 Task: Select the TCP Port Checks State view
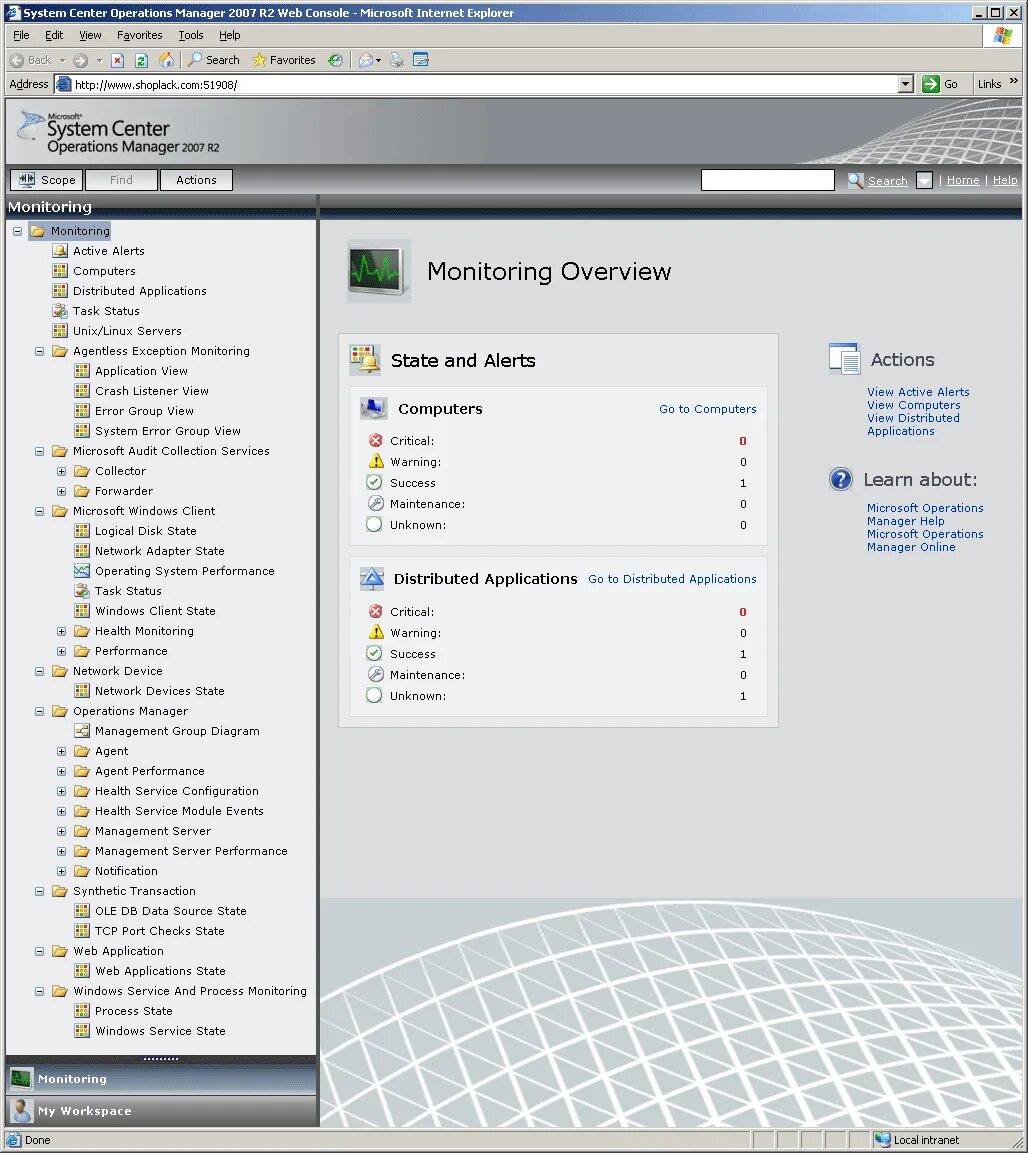pyautogui.click(x=160, y=931)
